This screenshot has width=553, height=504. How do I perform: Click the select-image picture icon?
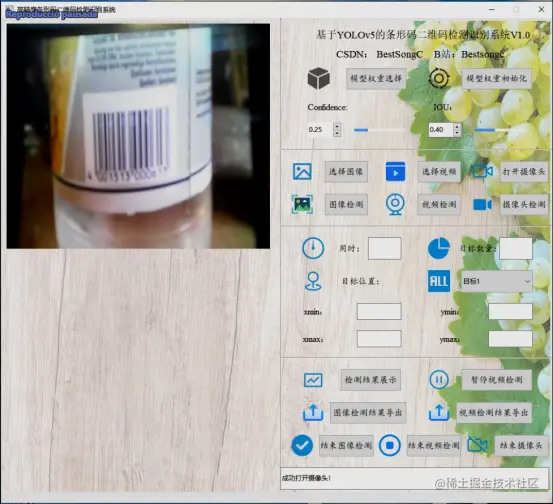[302, 171]
